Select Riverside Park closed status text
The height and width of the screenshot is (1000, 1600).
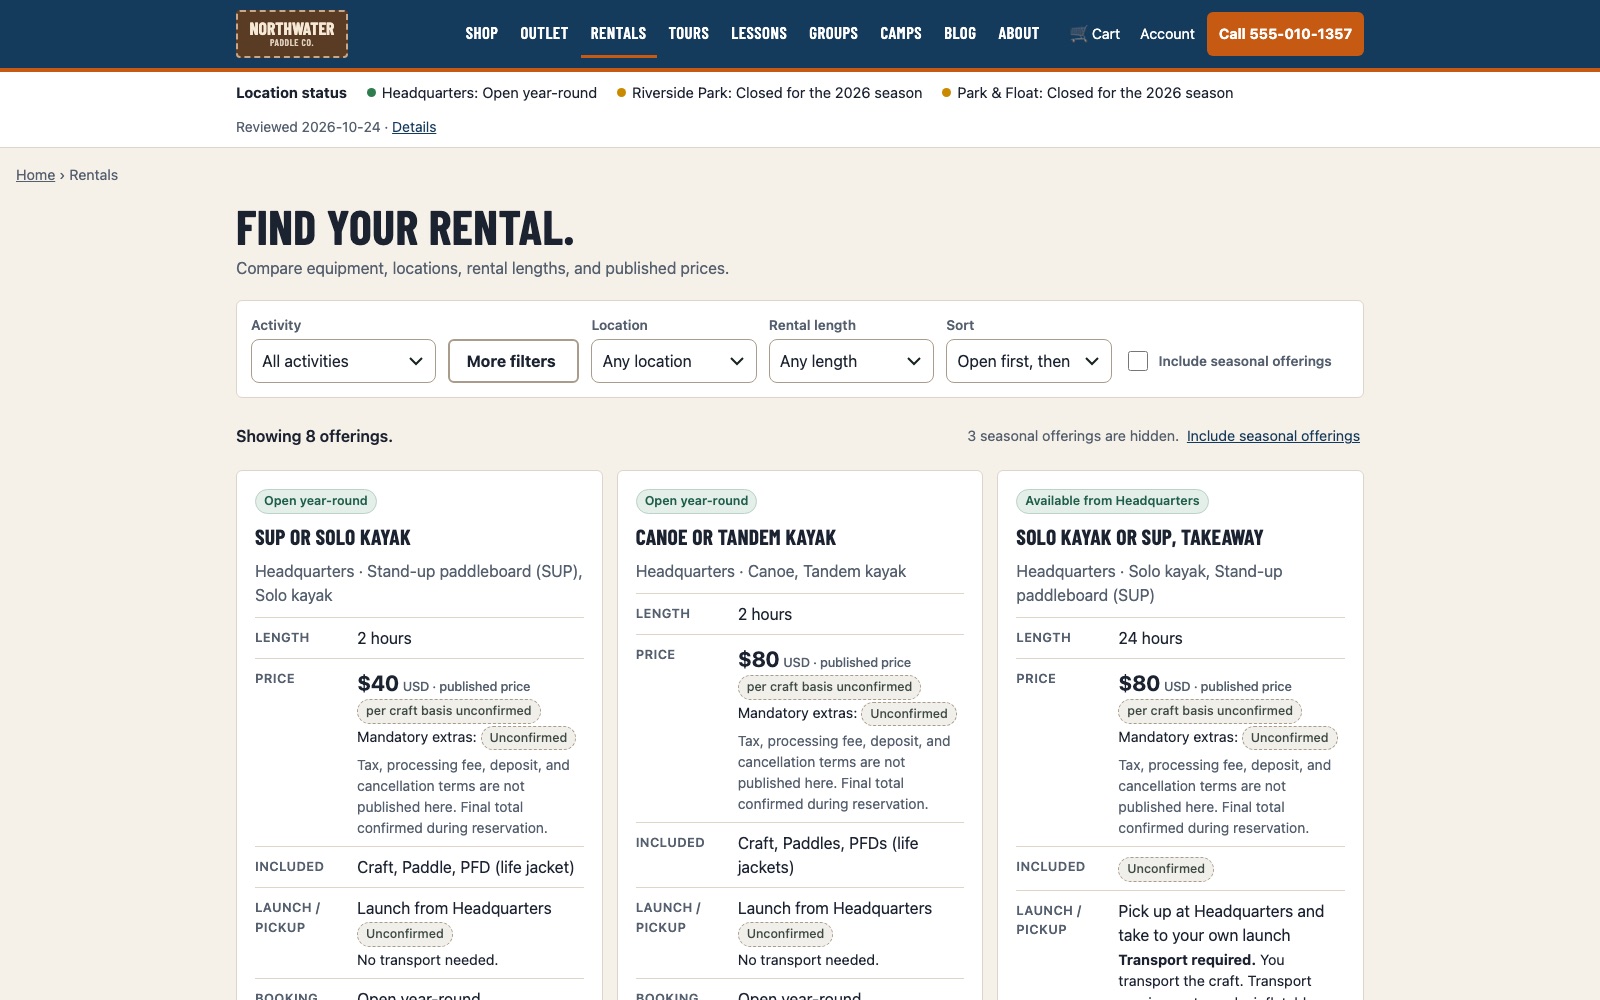coord(777,93)
